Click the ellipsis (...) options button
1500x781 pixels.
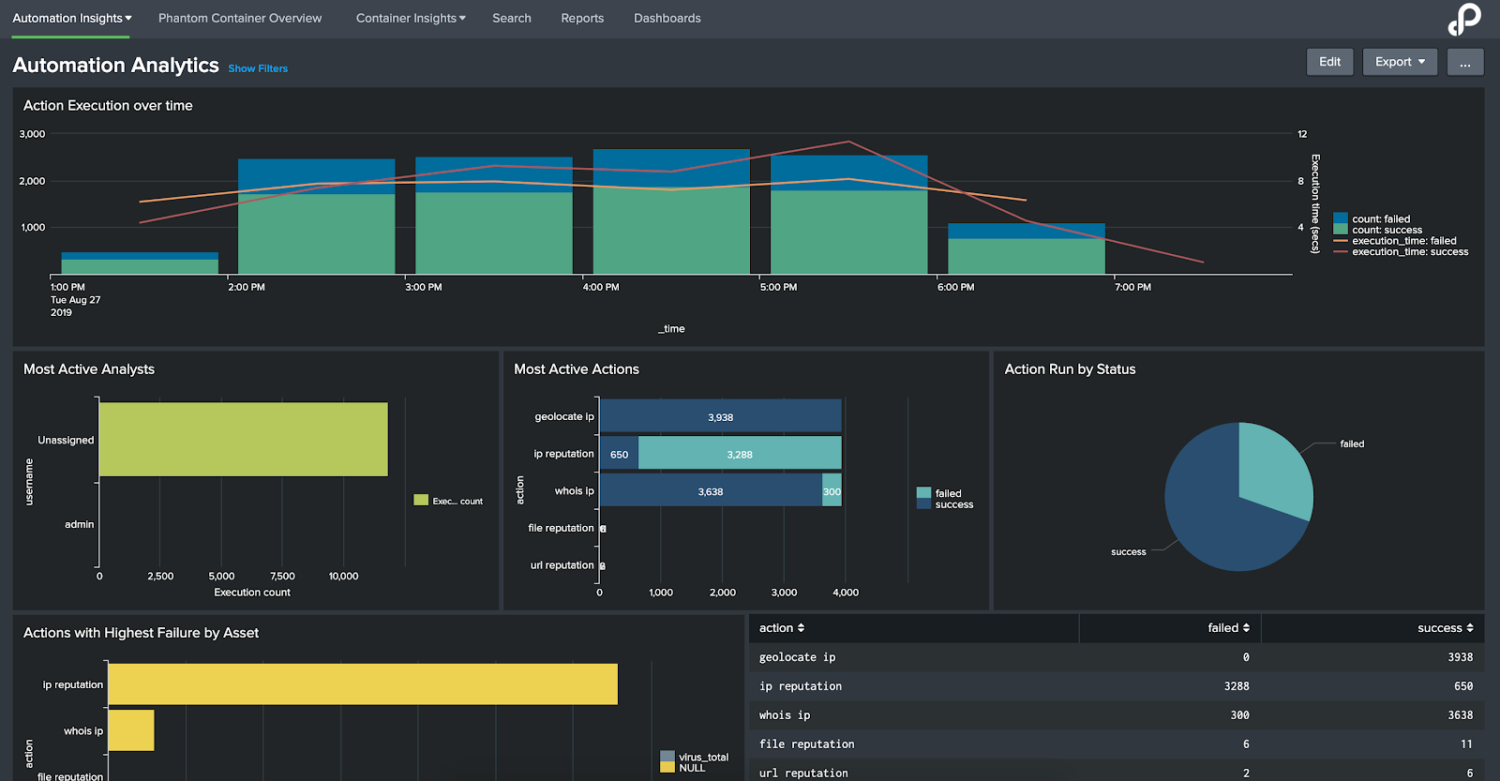[1464, 61]
